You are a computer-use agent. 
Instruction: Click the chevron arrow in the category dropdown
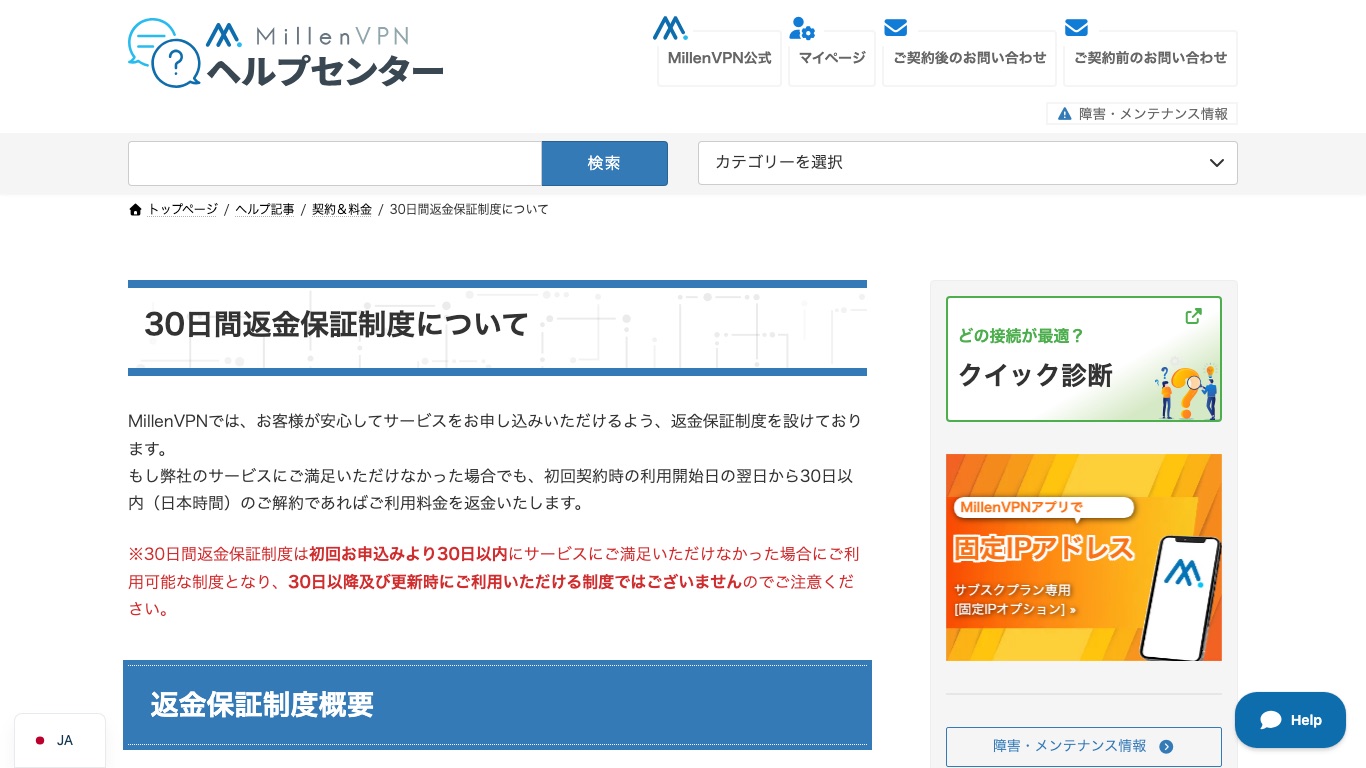pos(1216,163)
